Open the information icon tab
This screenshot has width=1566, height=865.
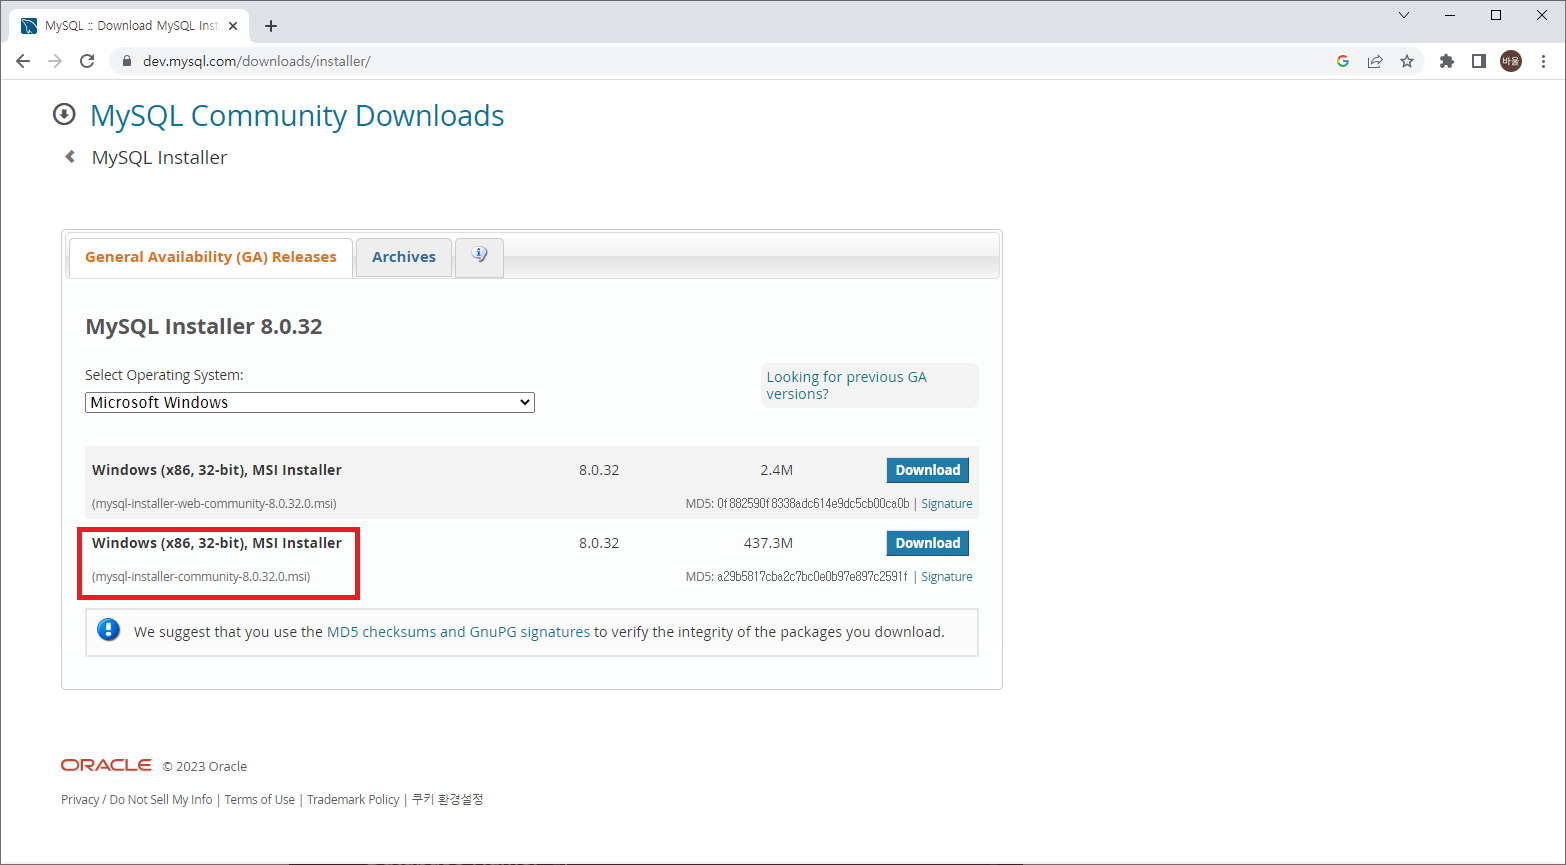tap(479, 256)
